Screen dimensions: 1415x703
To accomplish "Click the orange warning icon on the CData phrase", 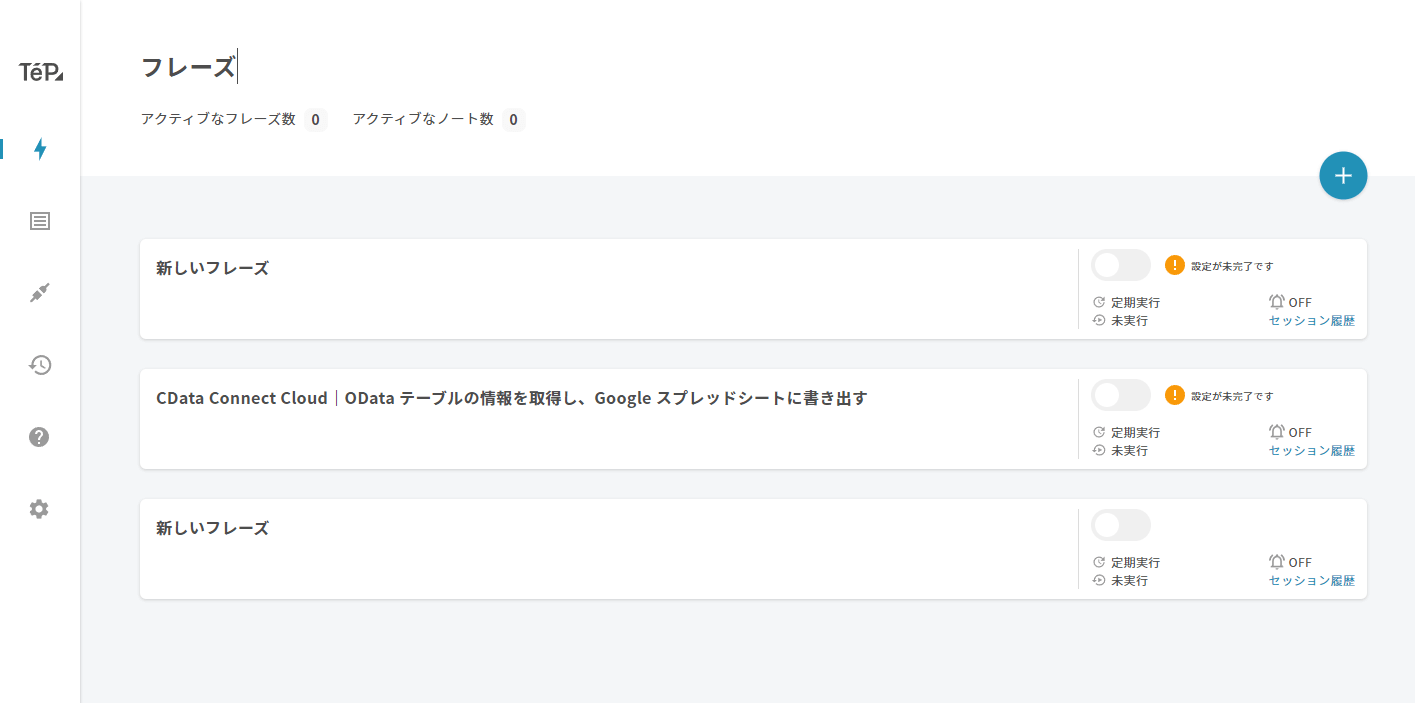I will (x=1175, y=395).
